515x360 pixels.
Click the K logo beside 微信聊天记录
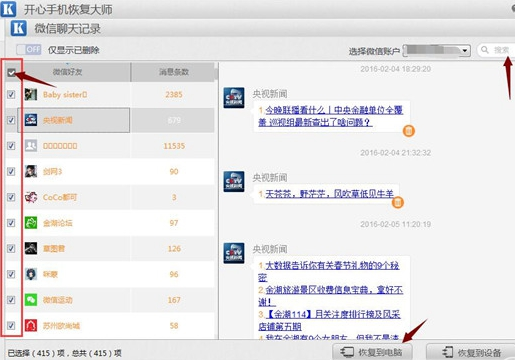(18, 28)
